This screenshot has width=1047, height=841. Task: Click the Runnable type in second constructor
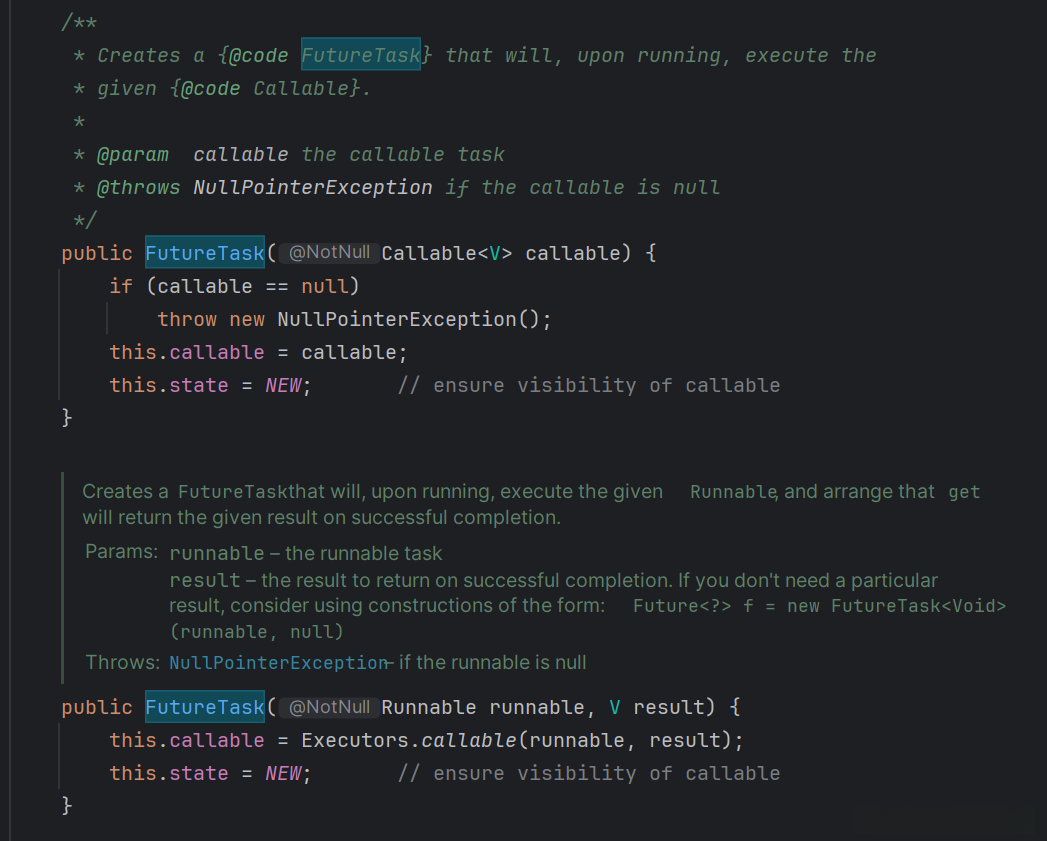(428, 707)
